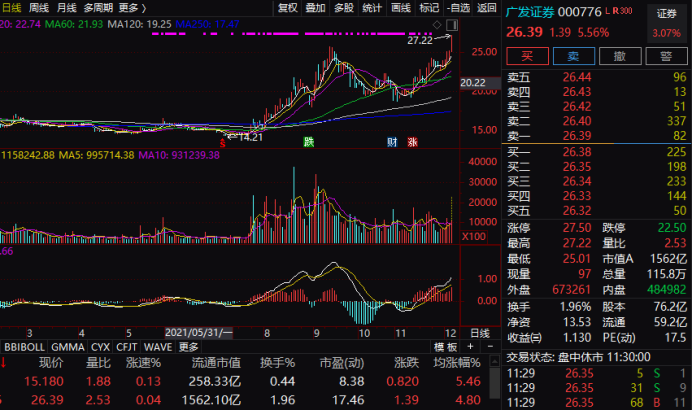Open the 标记 mark tool
Viewport: 693px width, 410px height.
pyautogui.click(x=429, y=8)
